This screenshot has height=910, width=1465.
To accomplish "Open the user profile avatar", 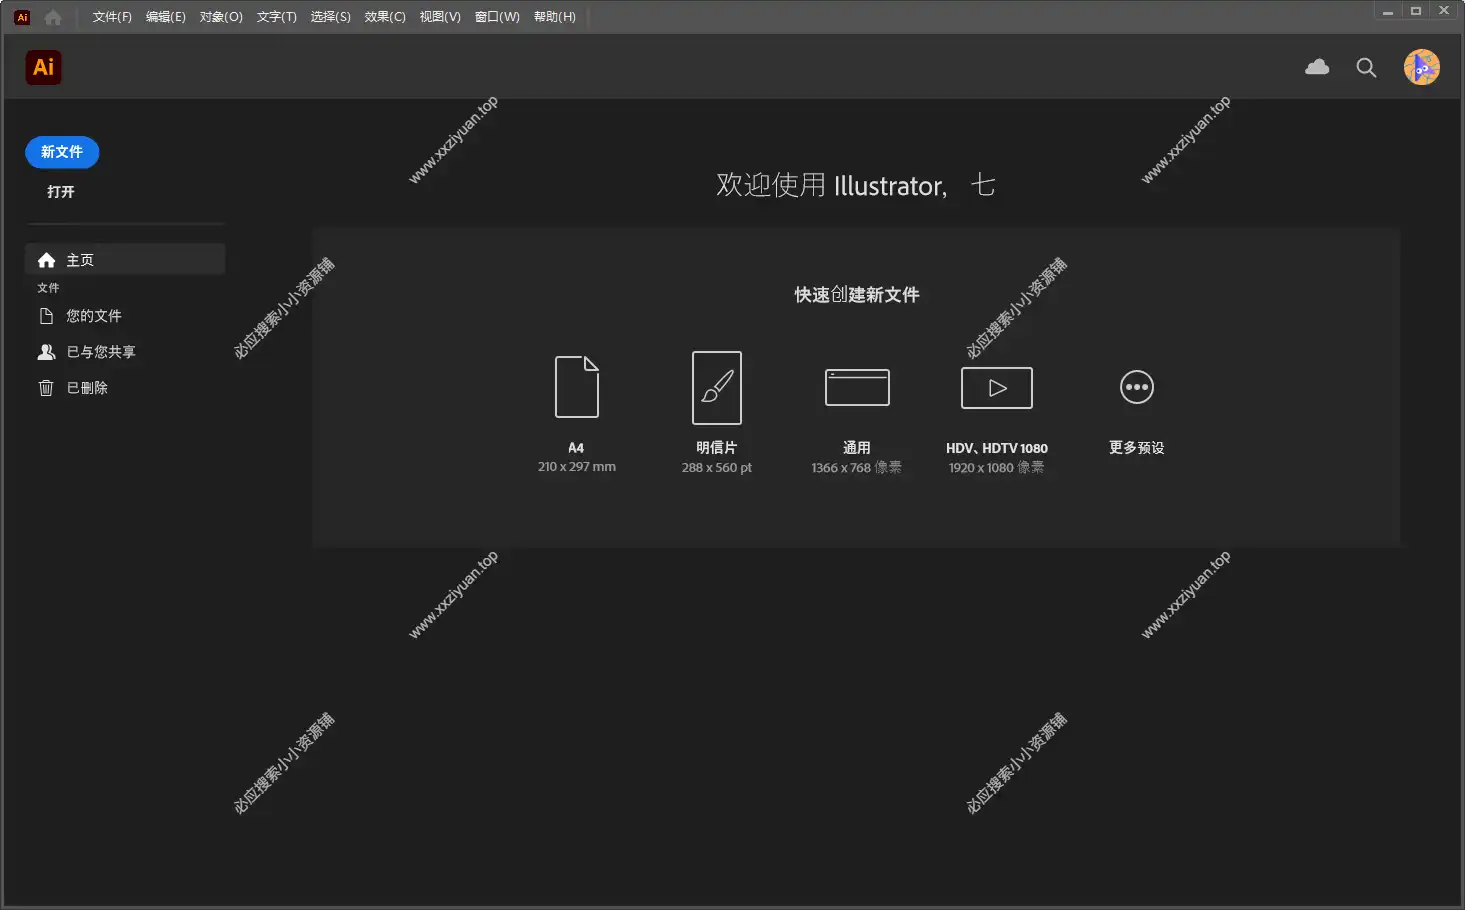I will coord(1421,67).
